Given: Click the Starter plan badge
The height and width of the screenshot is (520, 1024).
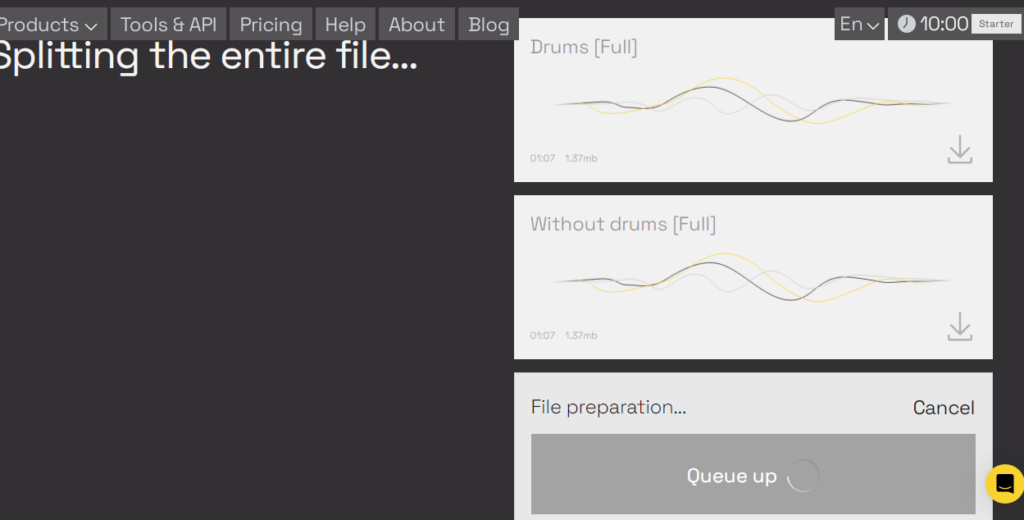Looking at the screenshot, I should click(x=996, y=24).
